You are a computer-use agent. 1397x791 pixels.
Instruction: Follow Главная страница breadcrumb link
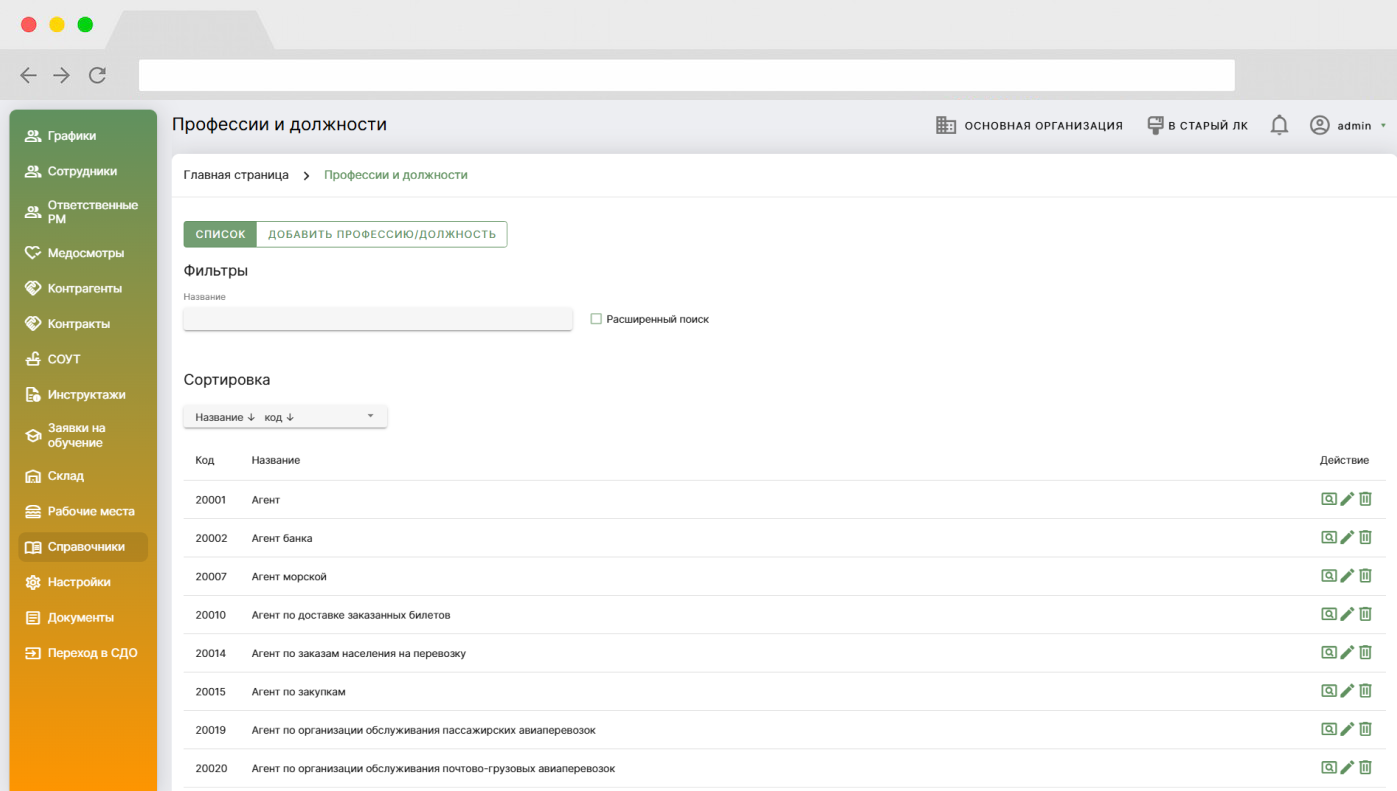(236, 175)
